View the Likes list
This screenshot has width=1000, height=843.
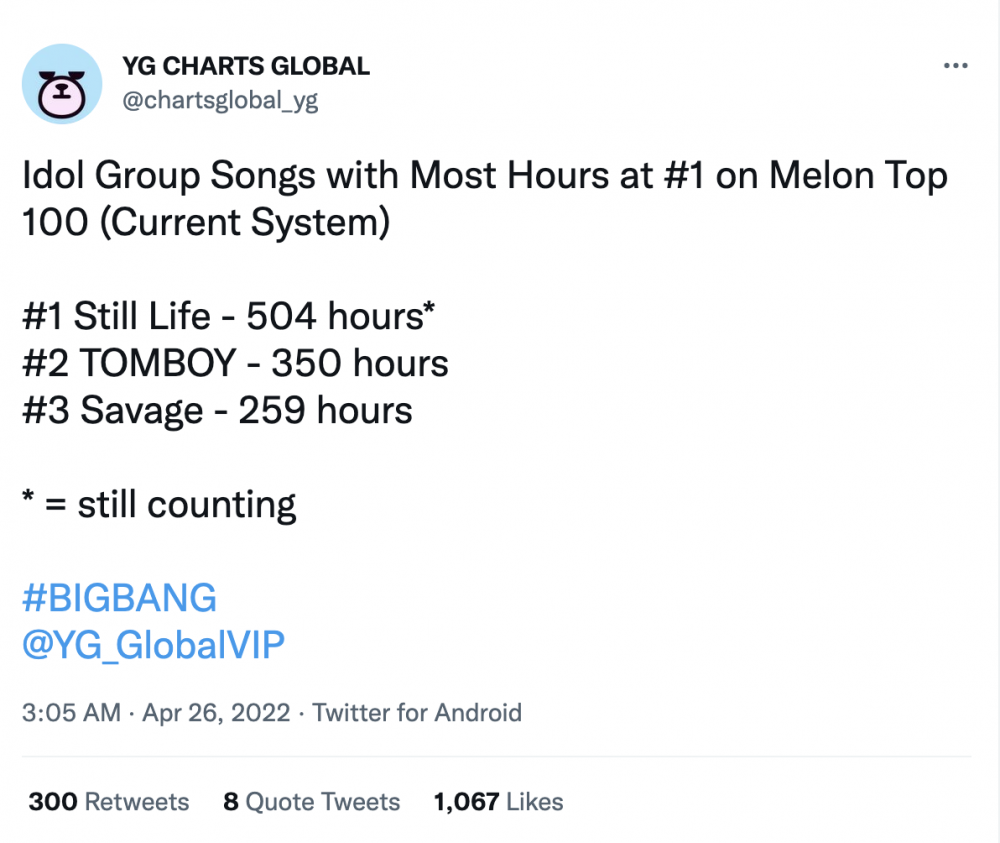coord(498,802)
